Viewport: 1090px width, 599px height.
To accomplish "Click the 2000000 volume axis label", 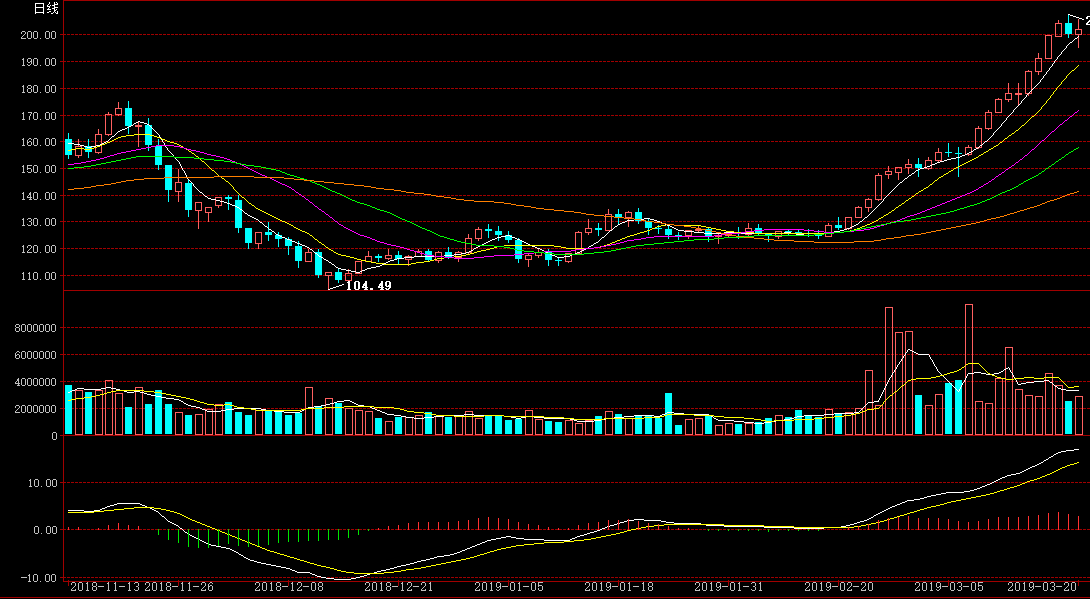I will [35, 409].
